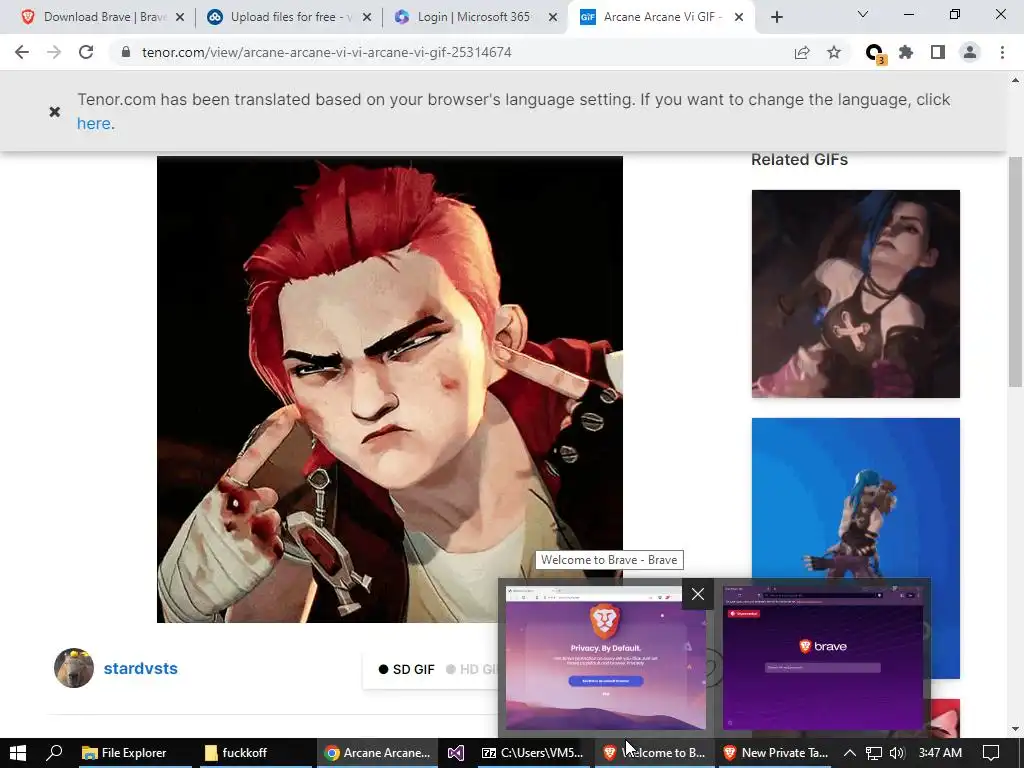Screen dimensions: 1024x768
Task: Click the page vertical scrollbar thumb
Action: tap(1016, 271)
